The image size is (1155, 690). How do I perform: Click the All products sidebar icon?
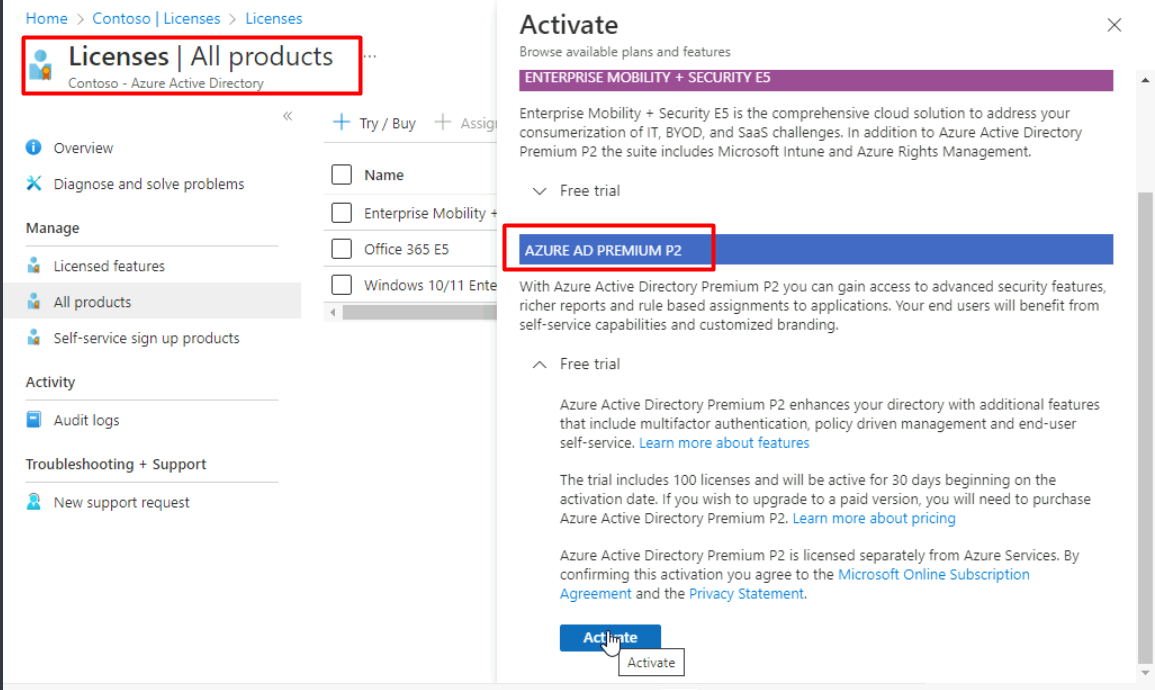34,301
